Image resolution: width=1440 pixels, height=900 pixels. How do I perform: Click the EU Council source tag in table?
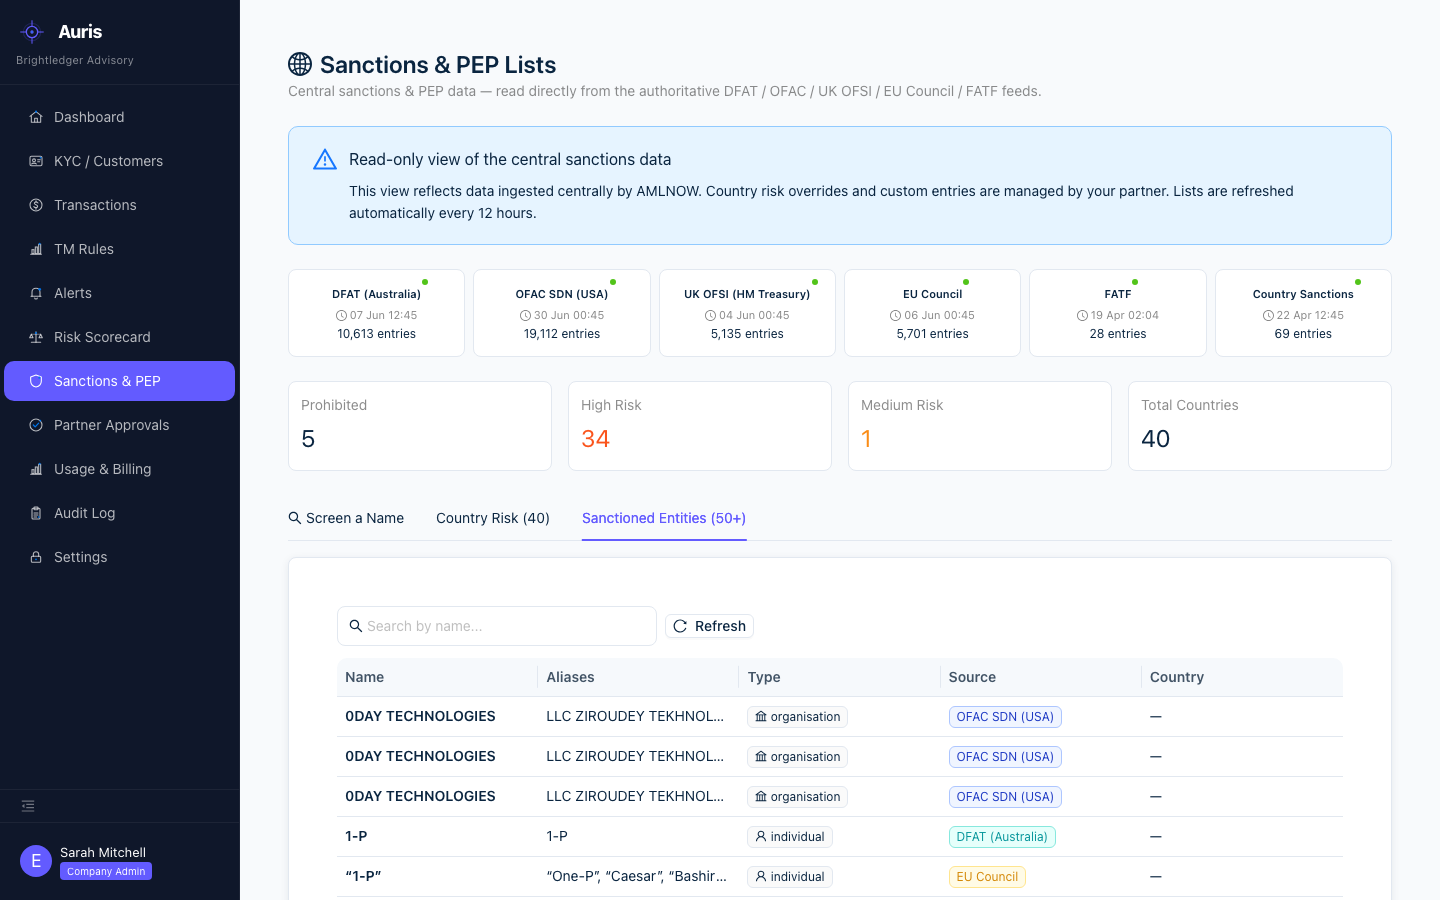(x=987, y=877)
